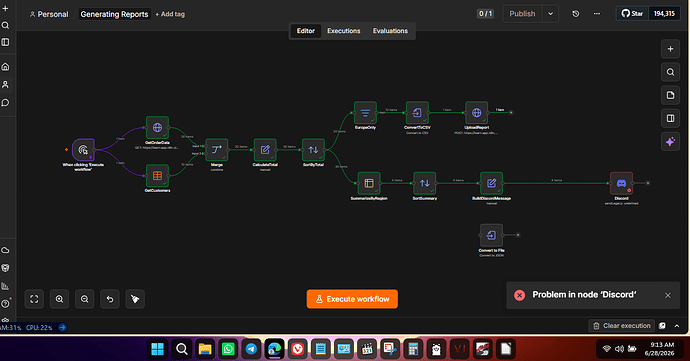Open the help question mark icon
The image size is (690, 361).
[5, 304]
